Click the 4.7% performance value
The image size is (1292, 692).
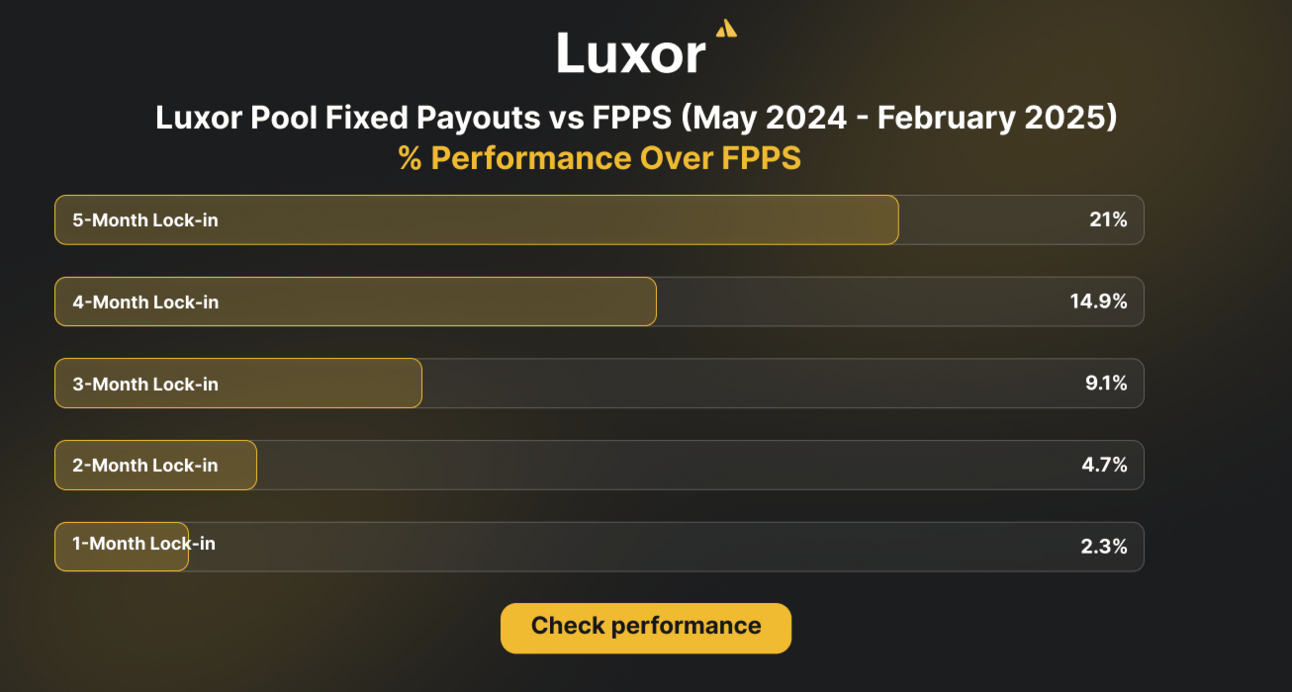1104,465
